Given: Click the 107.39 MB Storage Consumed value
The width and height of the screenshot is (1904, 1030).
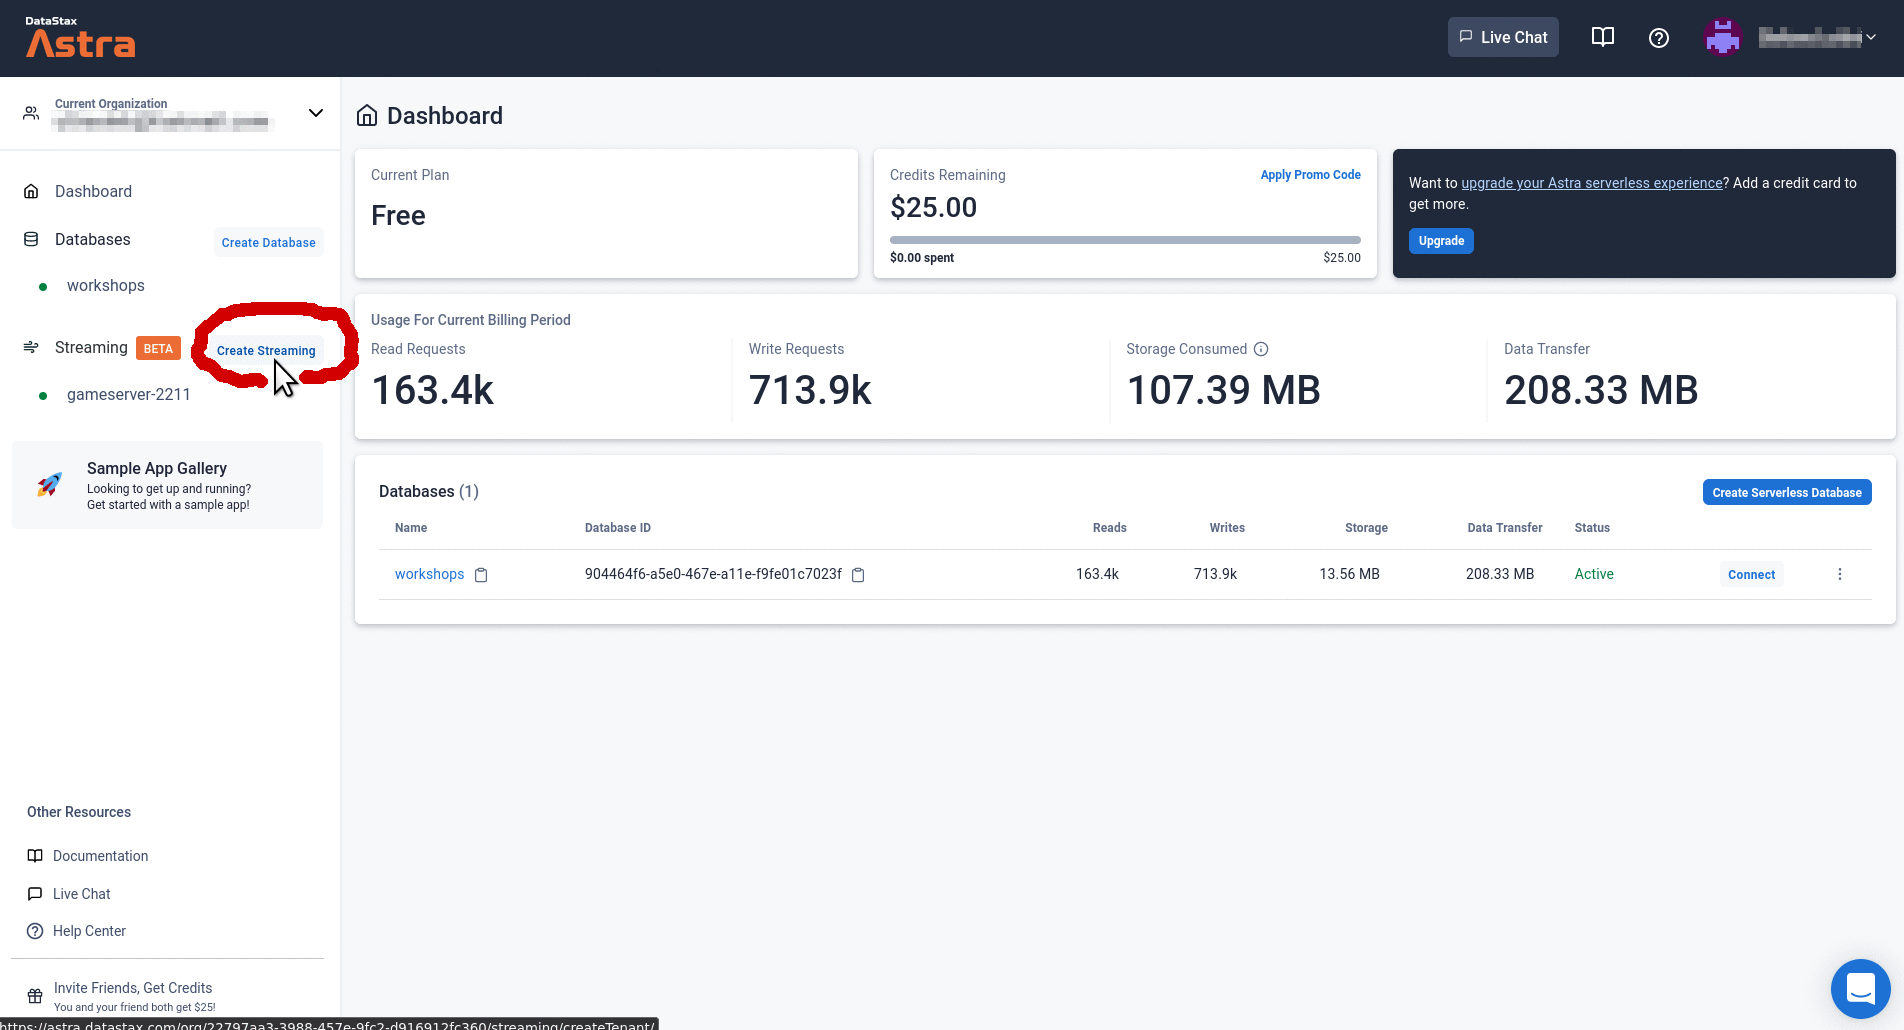Looking at the screenshot, I should (x=1223, y=390).
